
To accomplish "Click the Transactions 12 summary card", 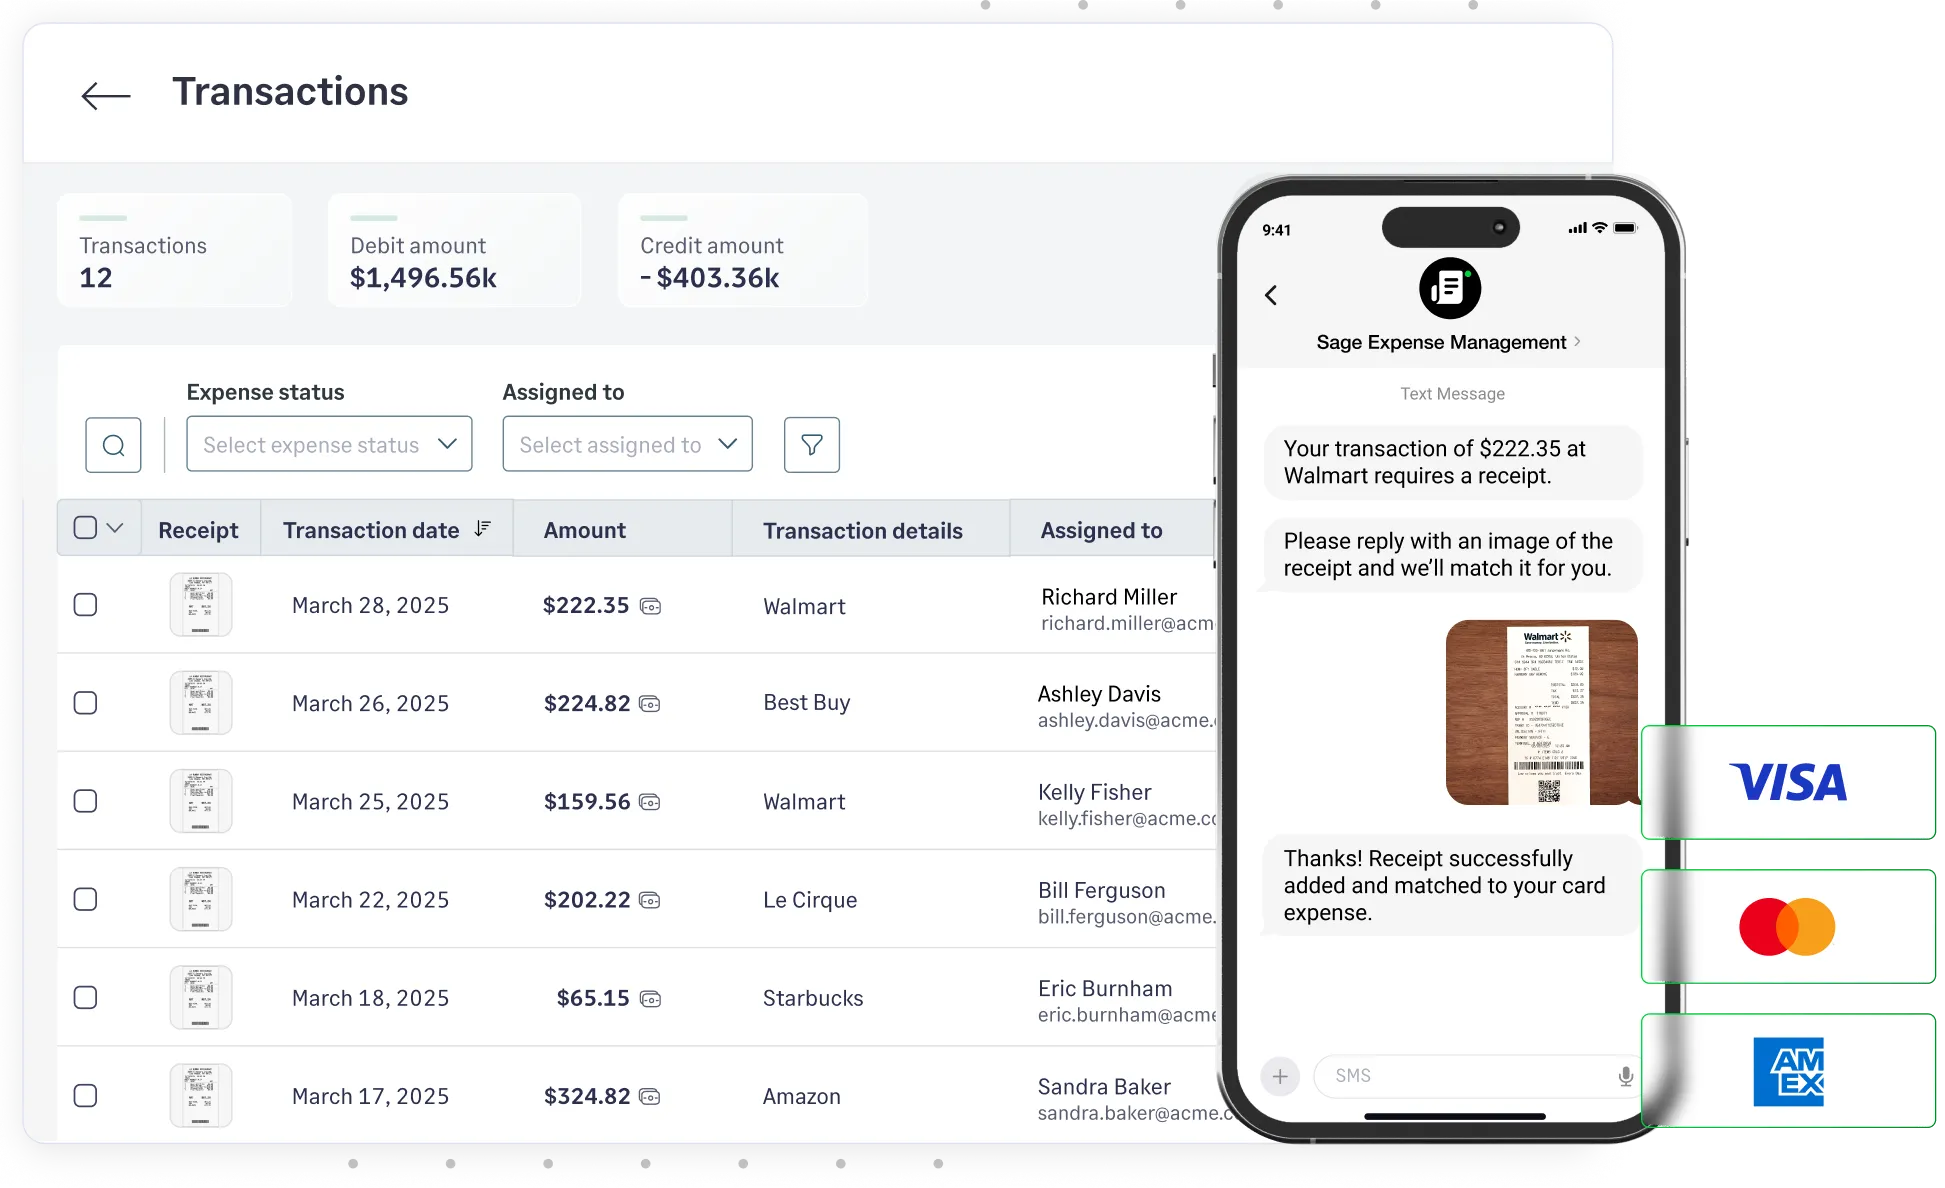I will (174, 250).
